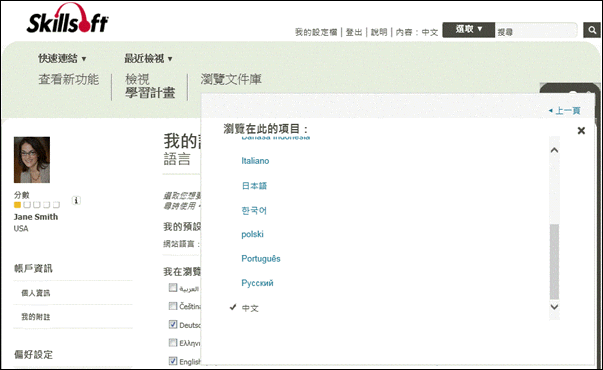Click the 帳戶資訊 sidebar heading
This screenshot has height=370, width=603.
coord(33,268)
